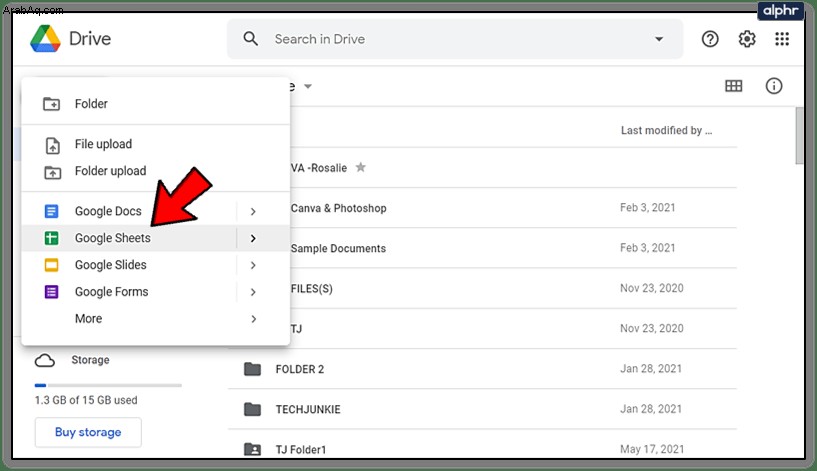Choose Folder upload from the menu
This screenshot has width=817, height=471.
155,171
